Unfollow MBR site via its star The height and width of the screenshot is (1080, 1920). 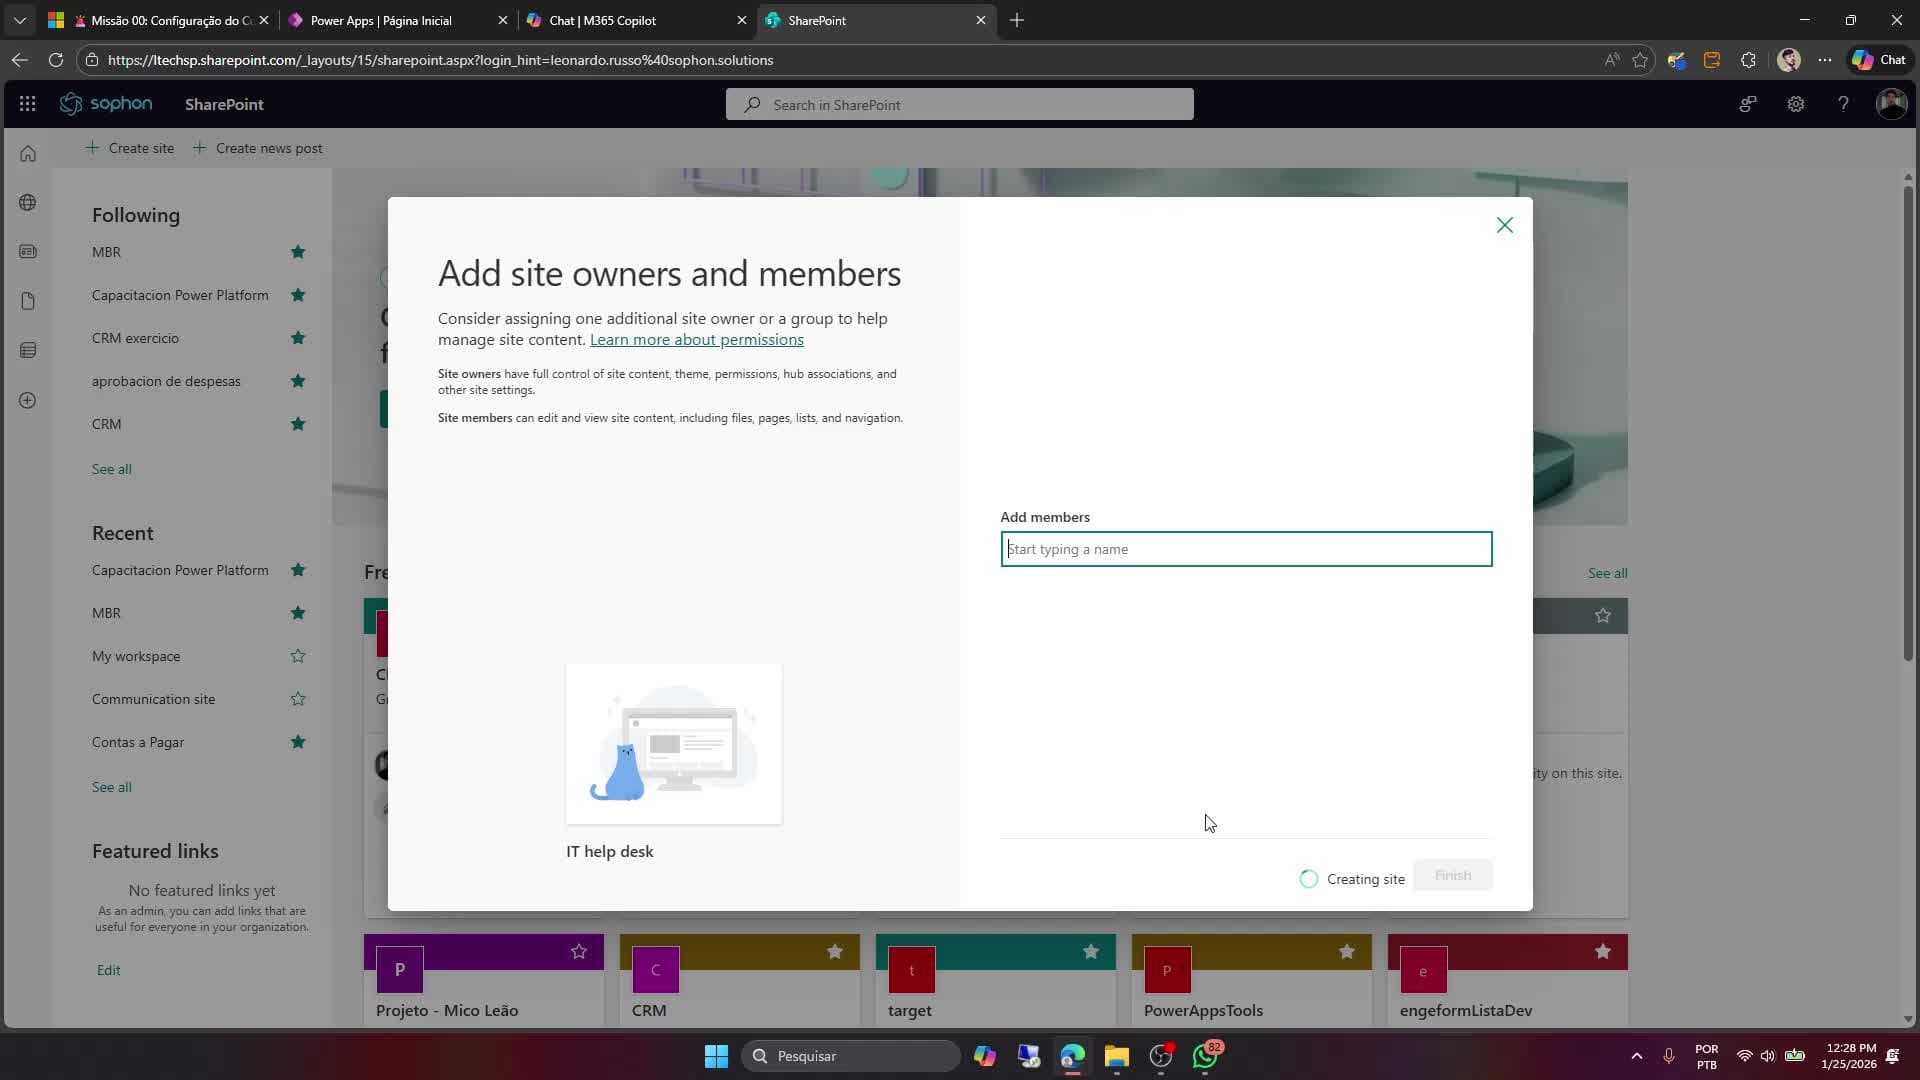pyautogui.click(x=298, y=252)
